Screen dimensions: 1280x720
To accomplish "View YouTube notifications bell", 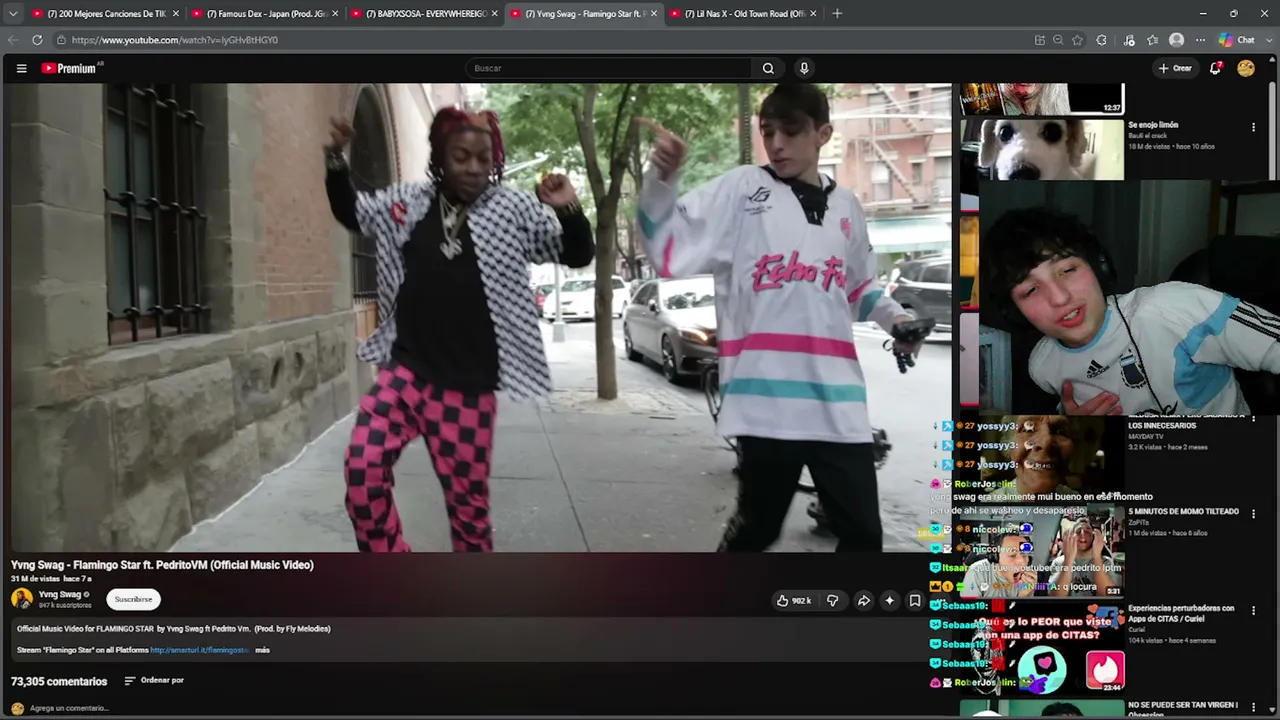I will click(1216, 68).
